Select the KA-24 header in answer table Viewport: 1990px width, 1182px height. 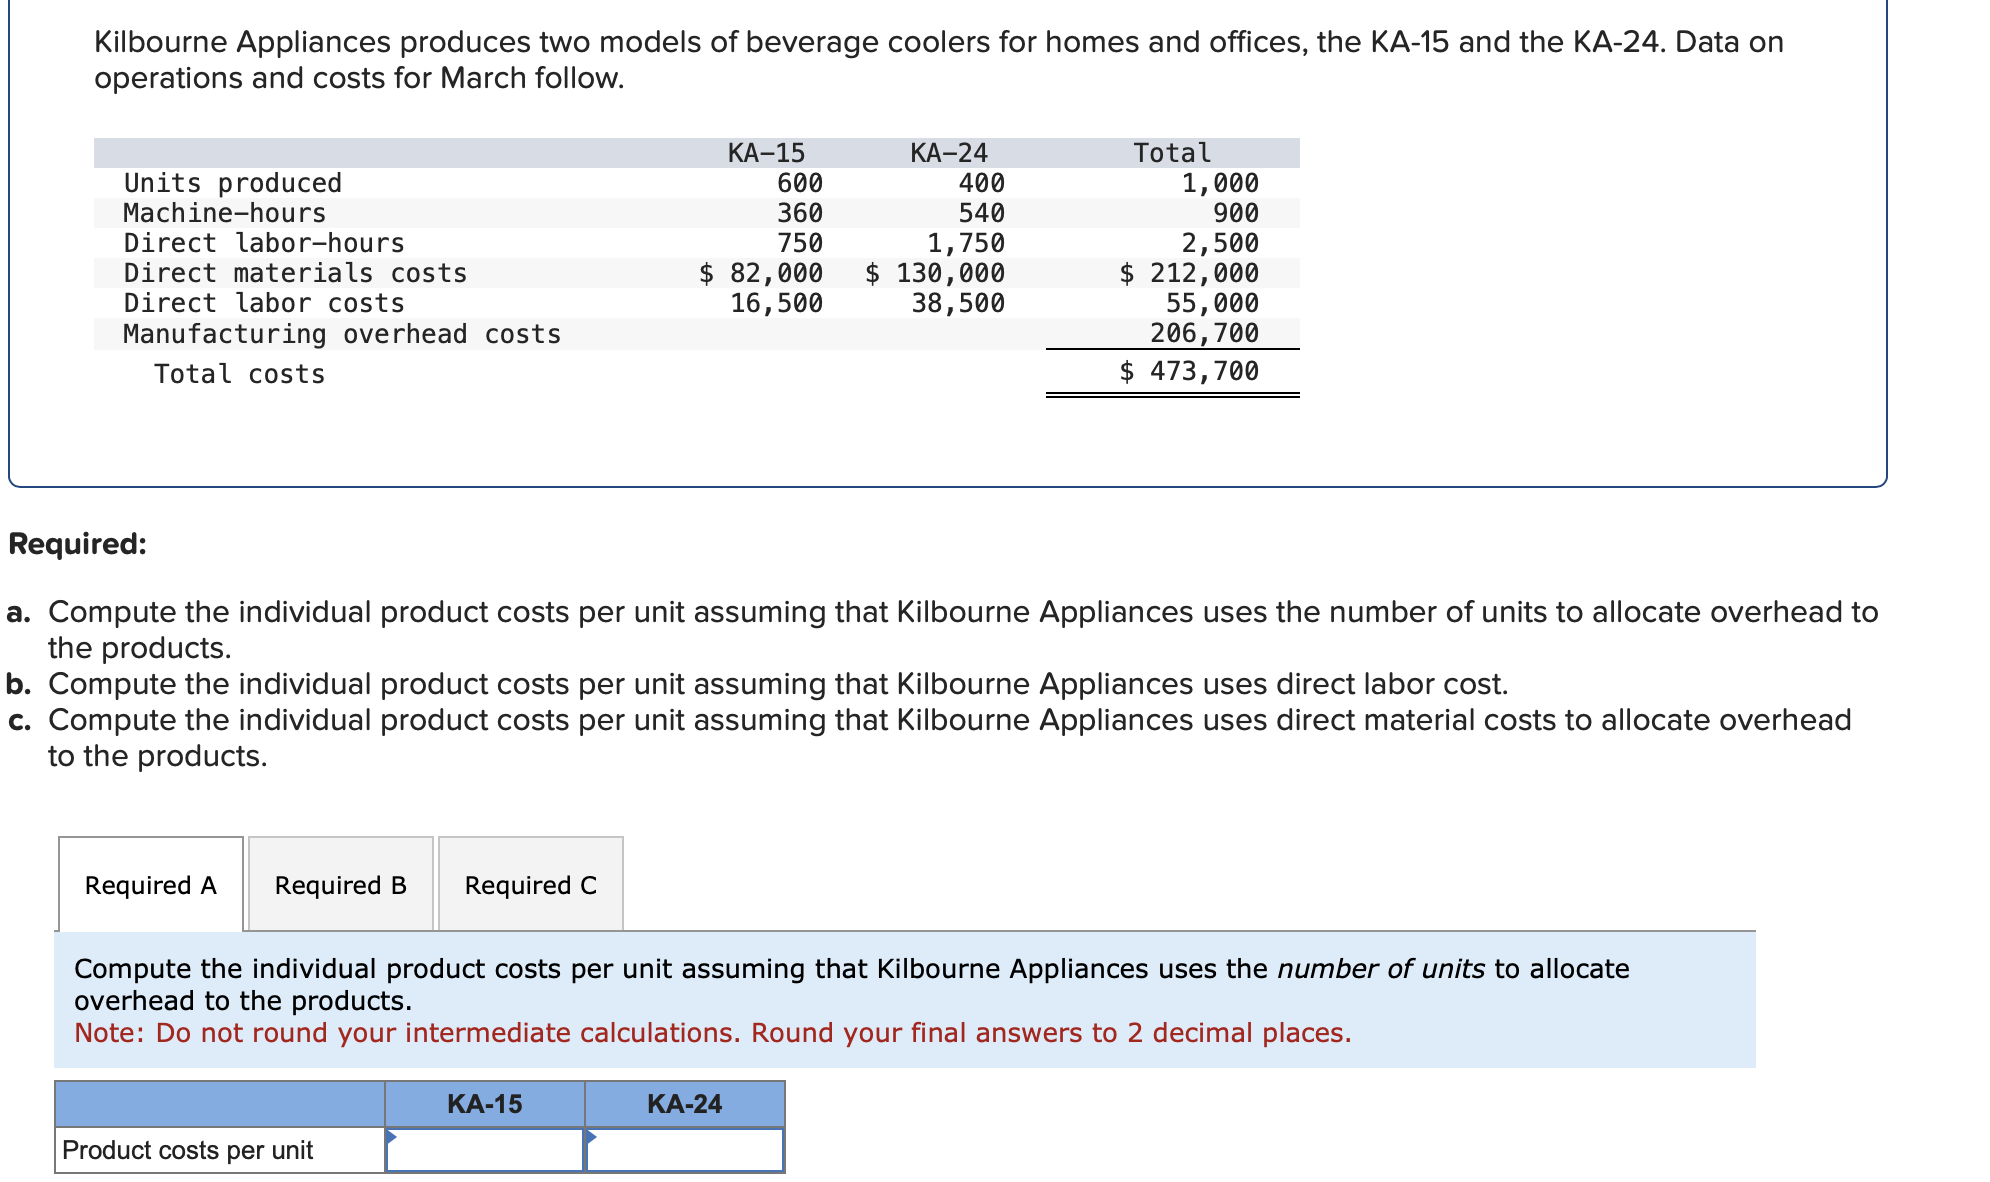click(685, 1104)
